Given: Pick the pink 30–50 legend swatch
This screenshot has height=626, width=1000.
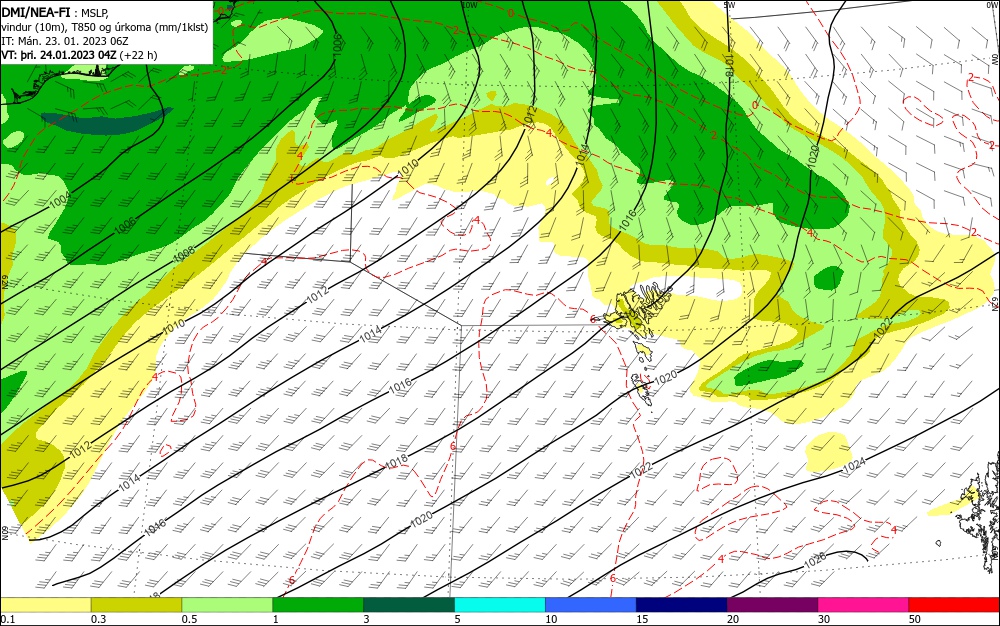Looking at the screenshot, I should coord(864,605).
